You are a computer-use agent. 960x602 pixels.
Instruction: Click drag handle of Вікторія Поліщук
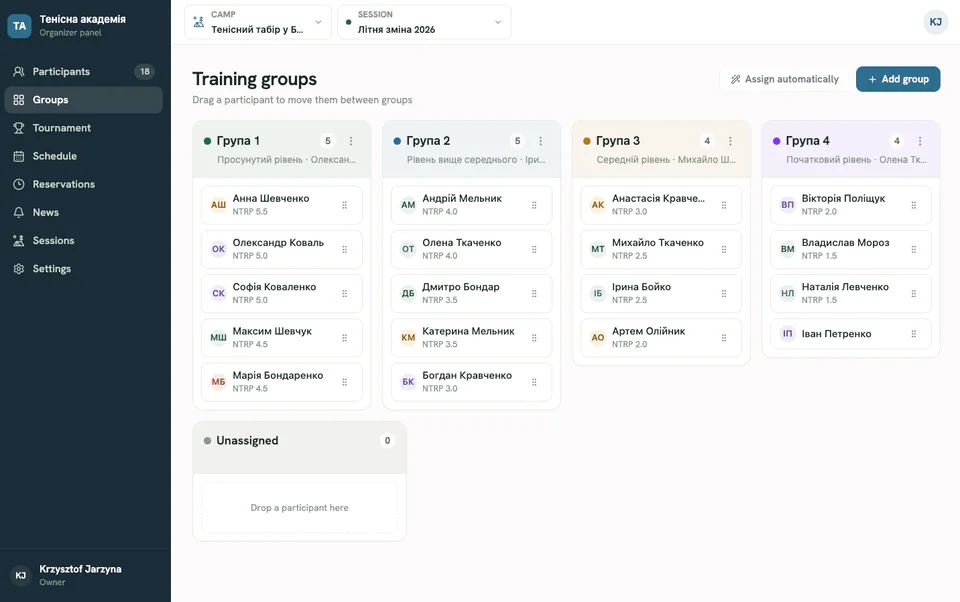tap(914, 205)
